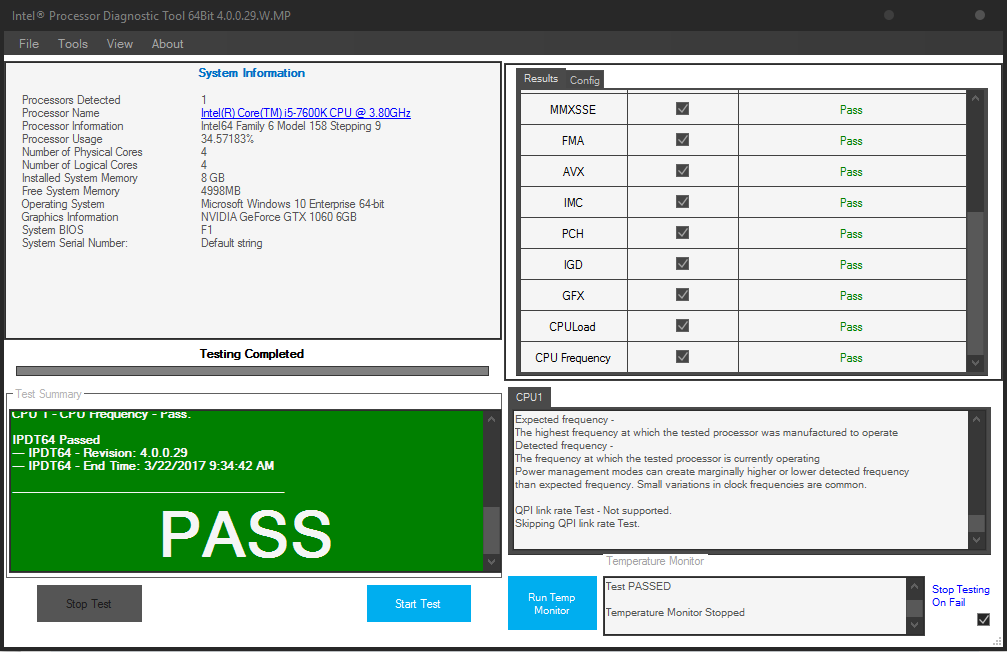Click the Temperature Monitor Stopped message

676,612
